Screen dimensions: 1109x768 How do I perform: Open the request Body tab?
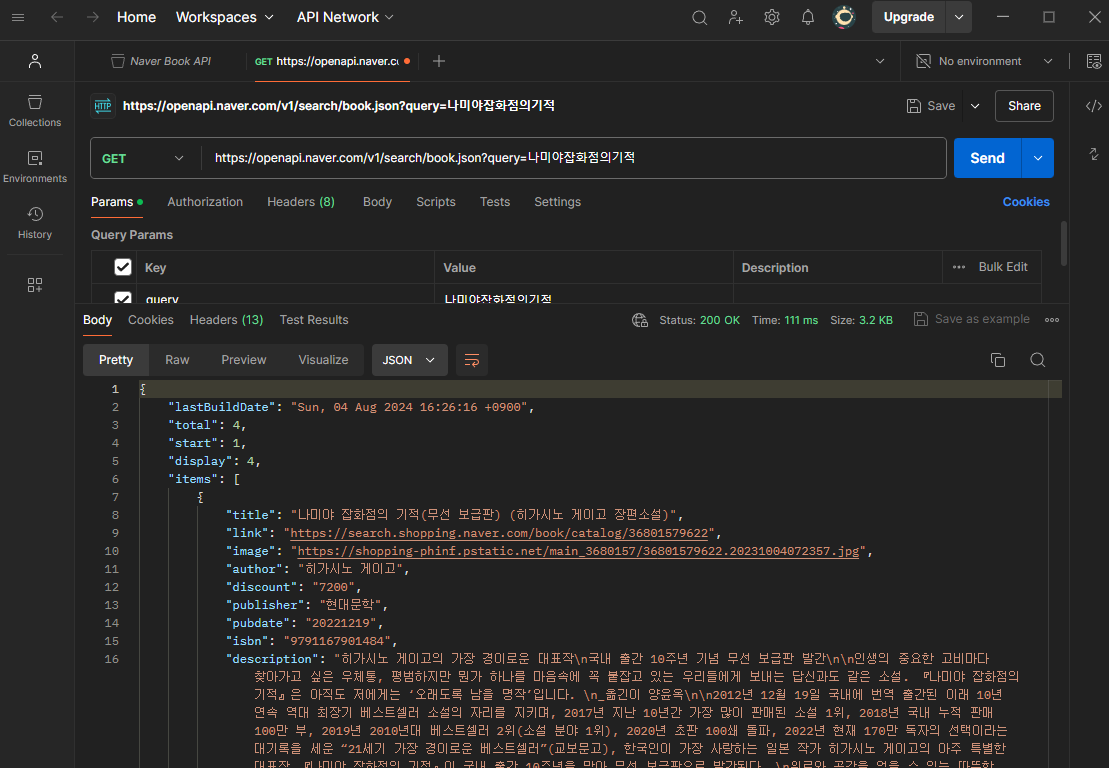pos(377,202)
